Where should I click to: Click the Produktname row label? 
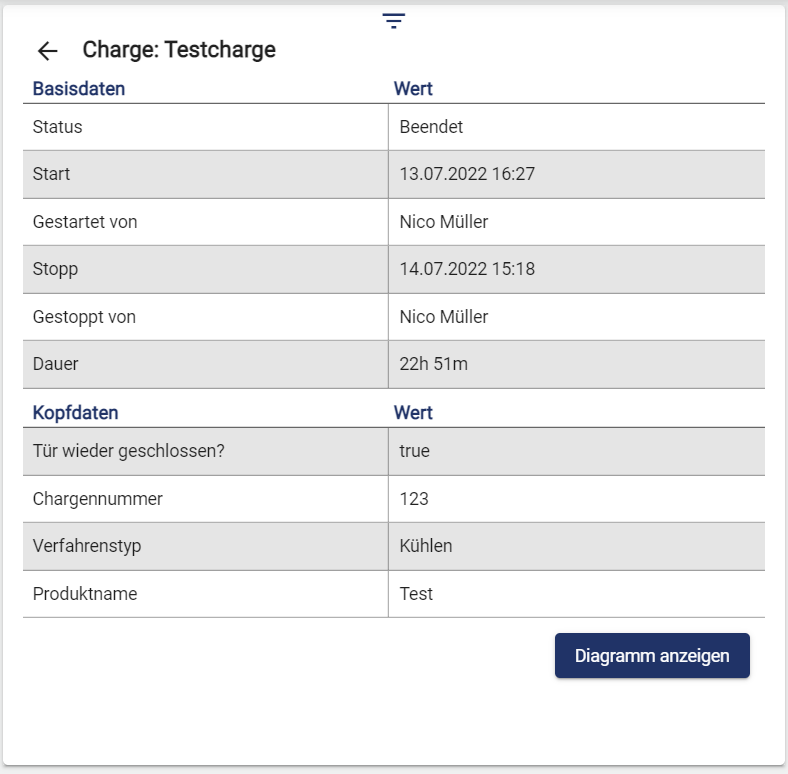click(85, 594)
